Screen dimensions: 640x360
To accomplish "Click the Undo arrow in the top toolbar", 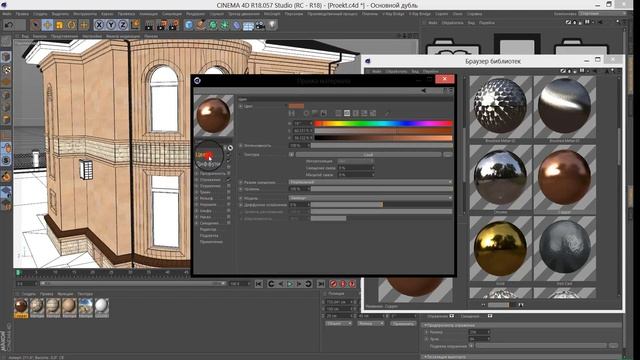I will (9, 25).
